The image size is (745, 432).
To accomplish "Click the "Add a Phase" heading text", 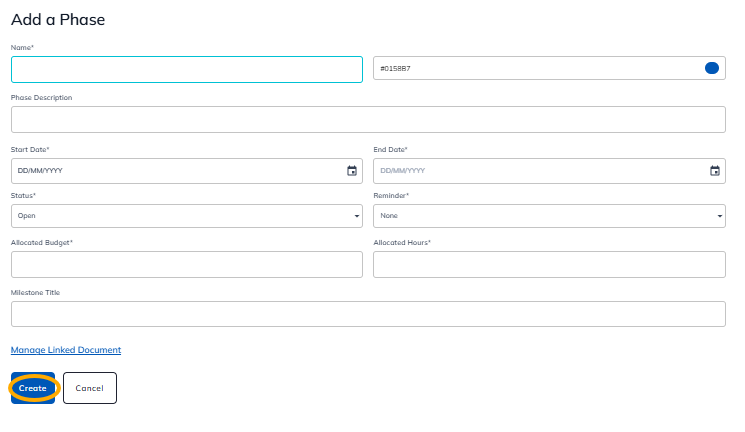I will coord(58,19).
